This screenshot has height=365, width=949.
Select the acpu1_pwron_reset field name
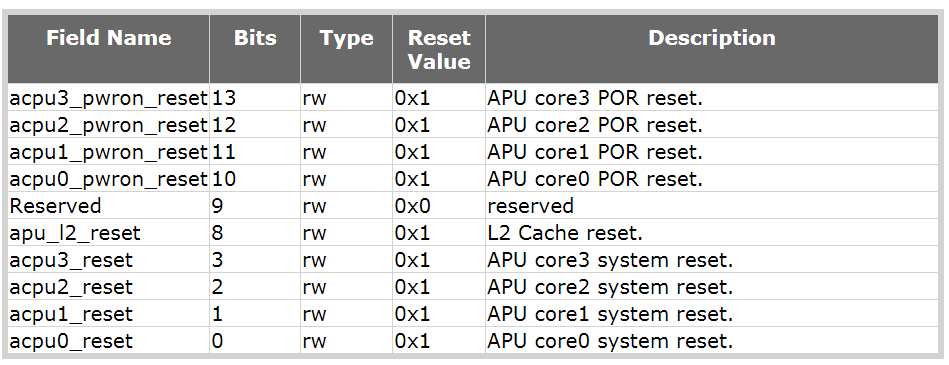(x=108, y=152)
